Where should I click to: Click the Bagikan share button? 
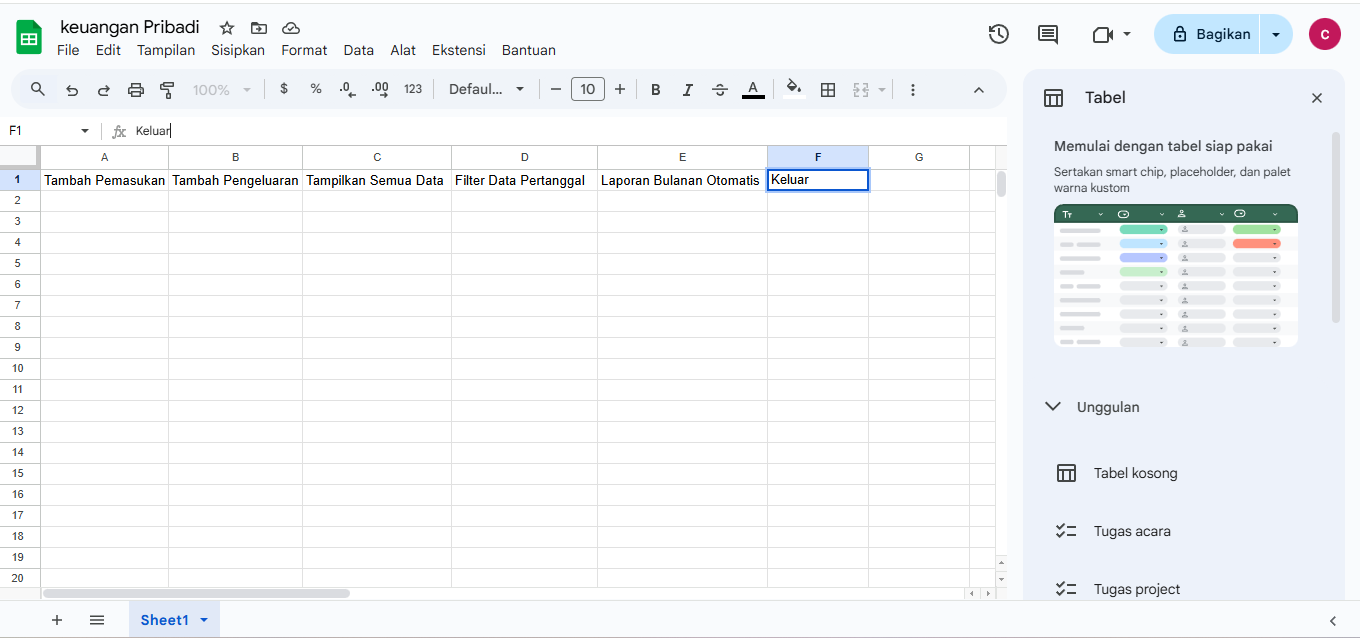click(1209, 34)
